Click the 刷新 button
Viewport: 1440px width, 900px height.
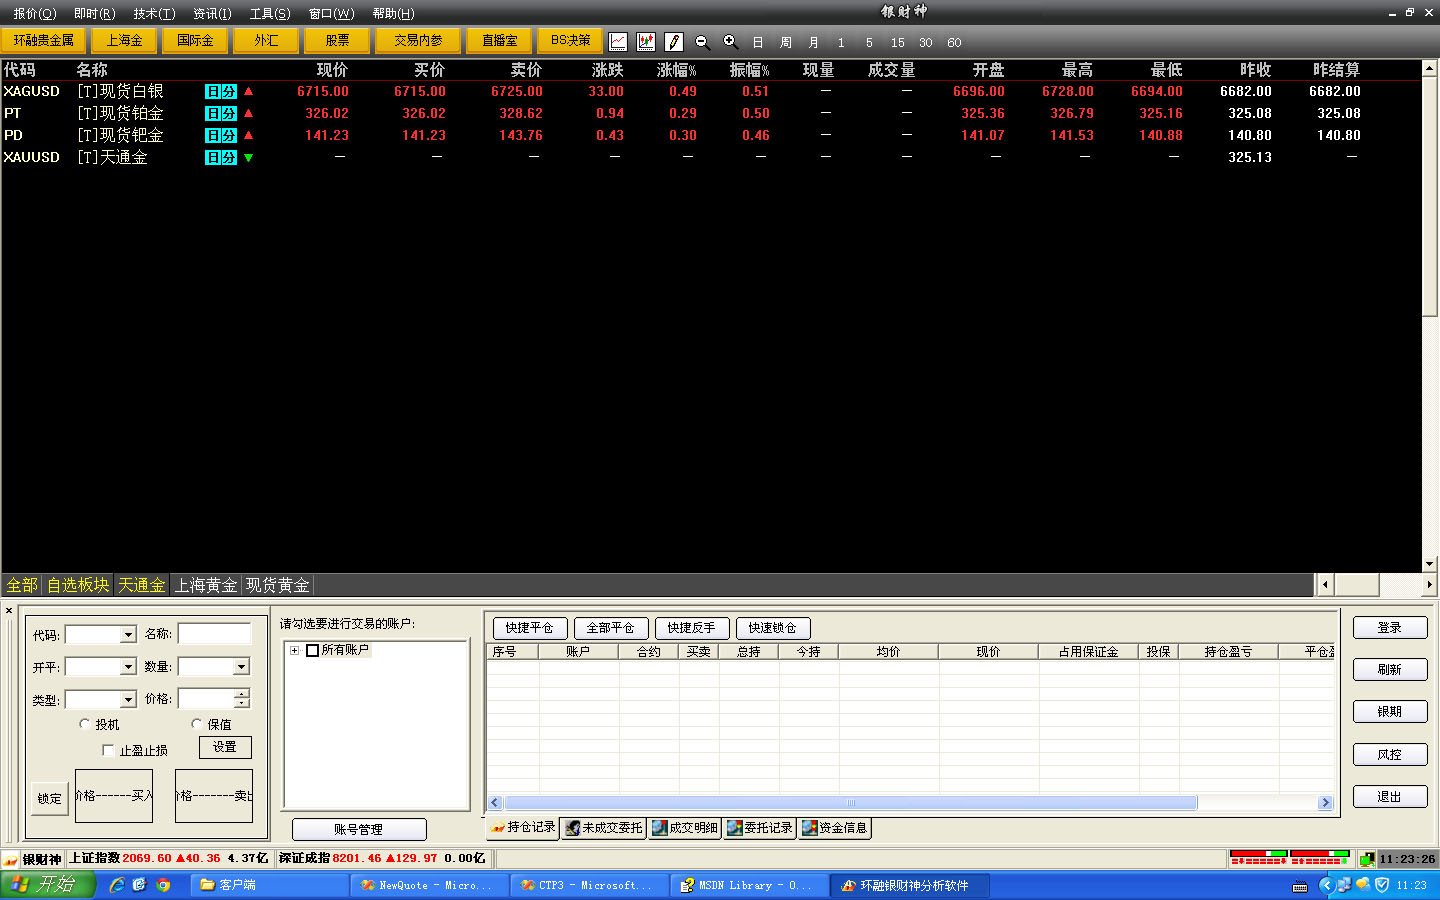(x=1389, y=670)
